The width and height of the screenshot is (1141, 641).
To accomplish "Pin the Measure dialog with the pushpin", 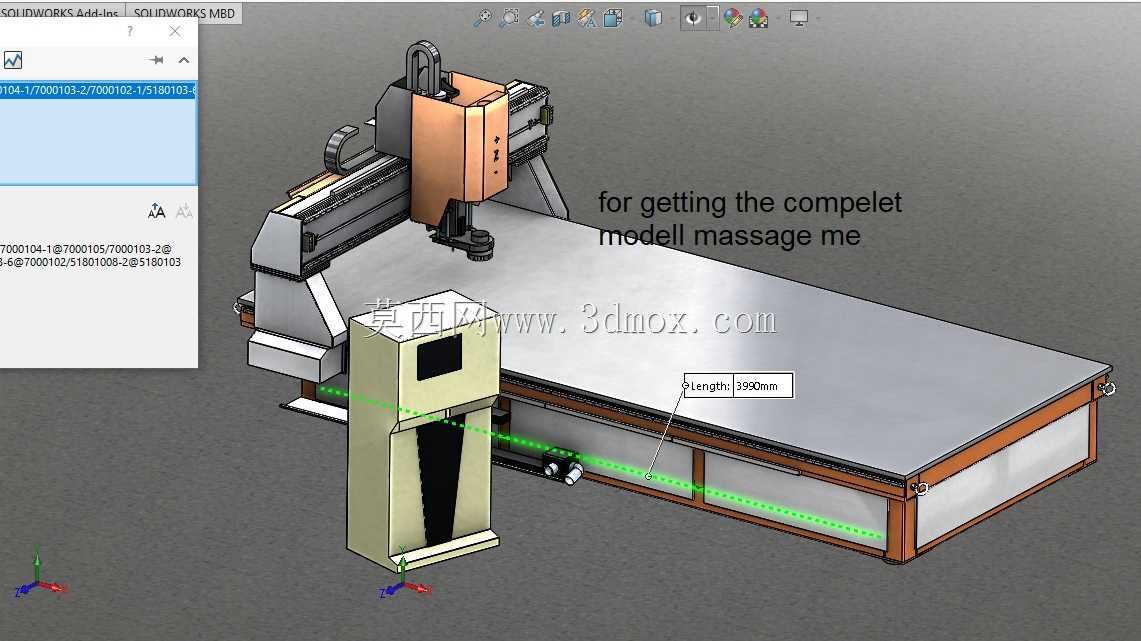I will point(156,60).
